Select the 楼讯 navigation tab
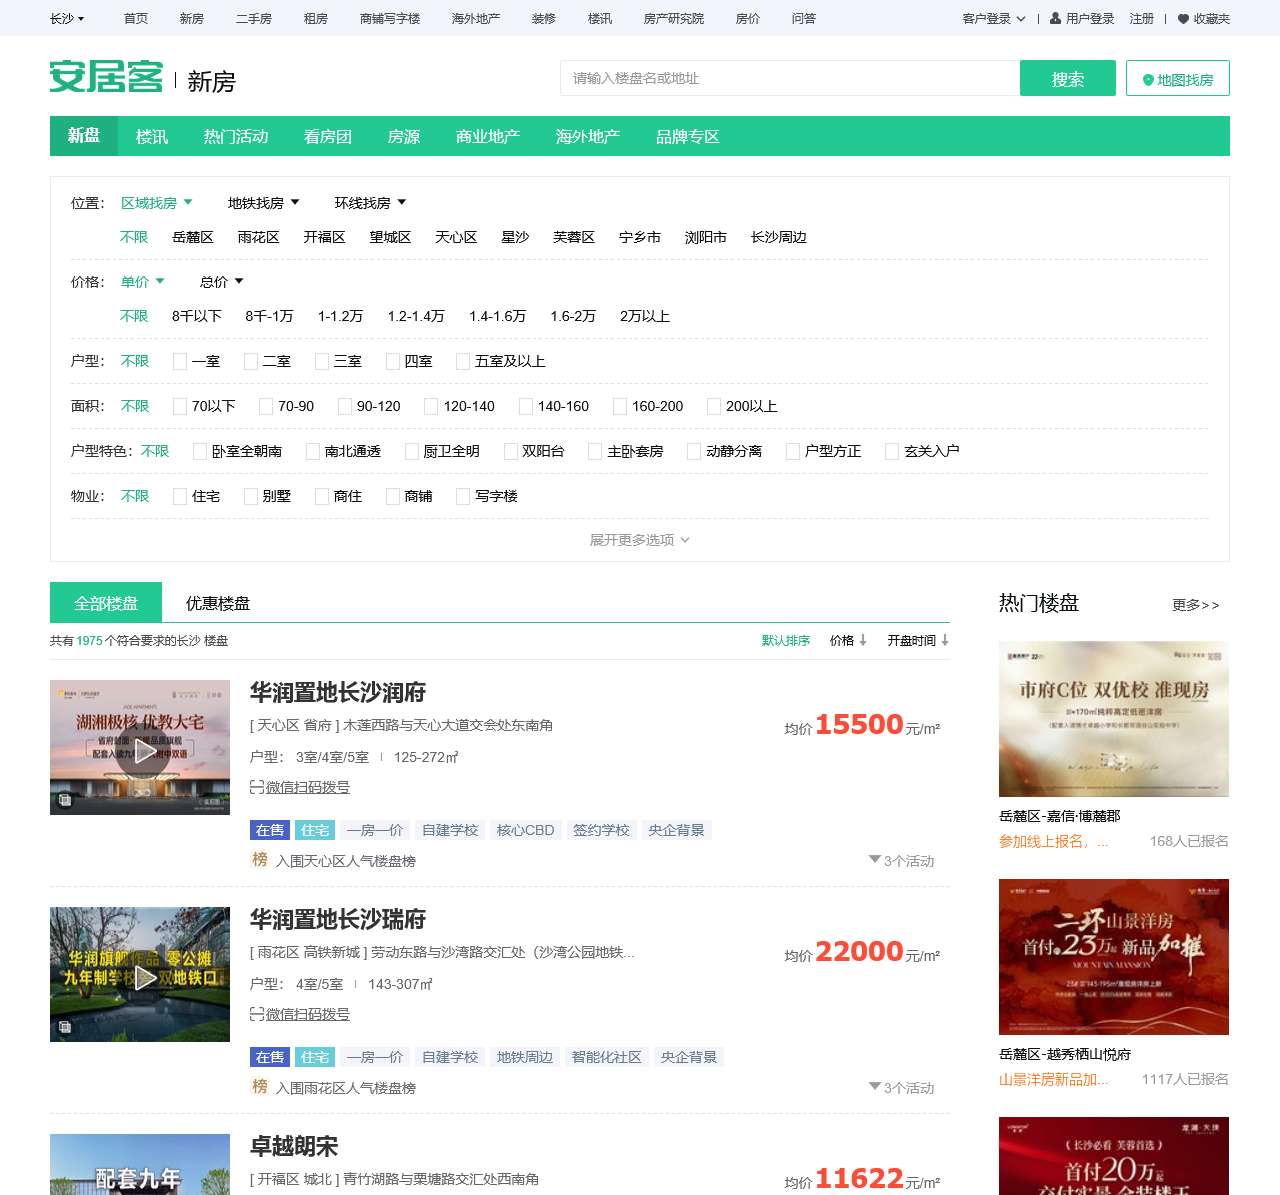This screenshot has height=1195, width=1280. pyautogui.click(x=152, y=136)
